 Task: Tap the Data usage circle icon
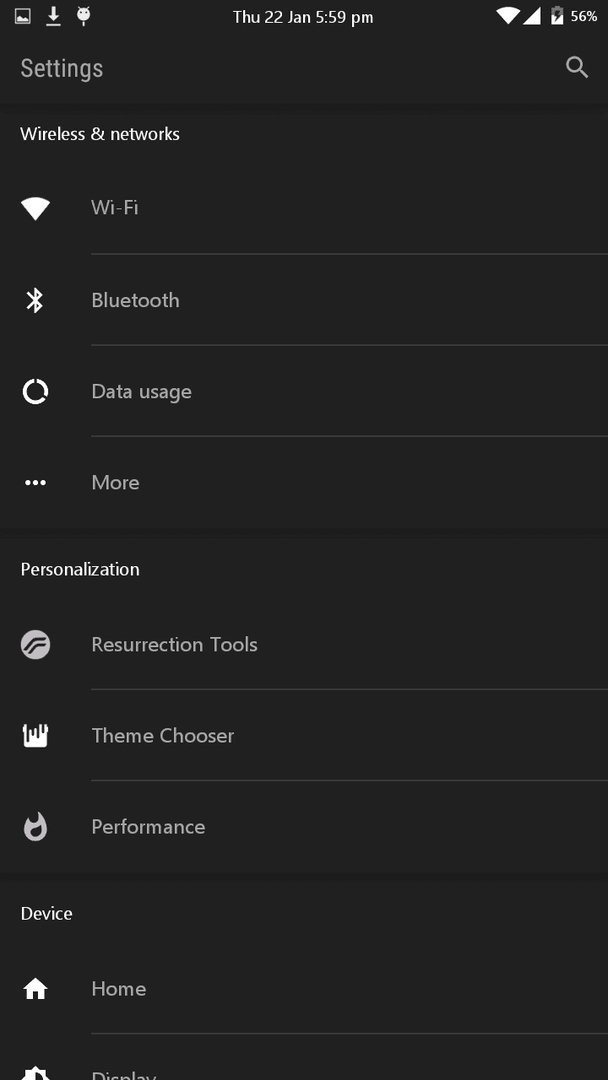(x=35, y=391)
